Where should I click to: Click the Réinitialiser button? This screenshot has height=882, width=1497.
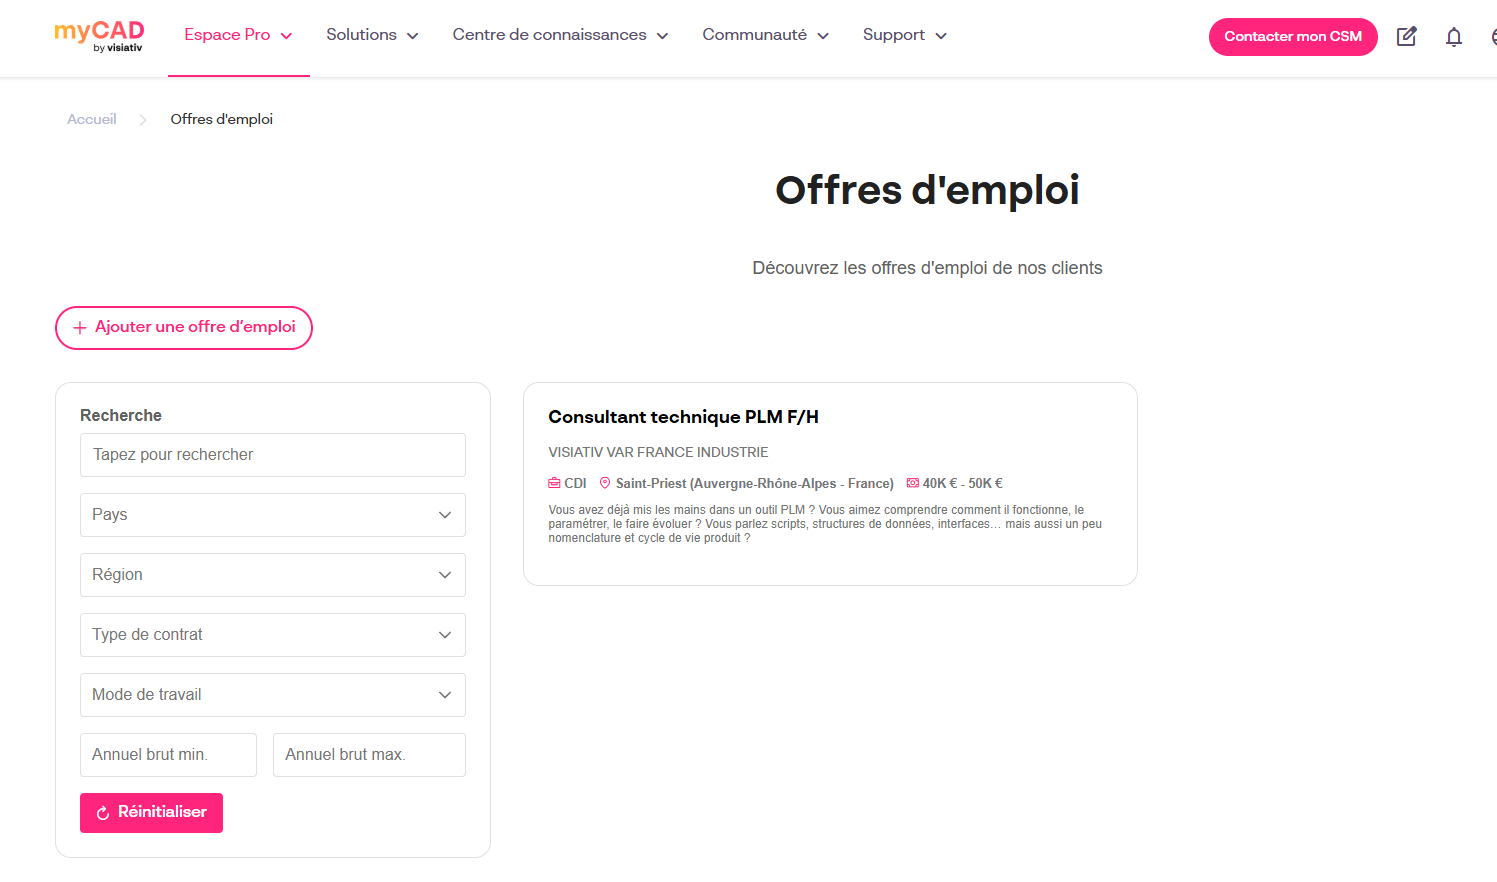(x=151, y=813)
